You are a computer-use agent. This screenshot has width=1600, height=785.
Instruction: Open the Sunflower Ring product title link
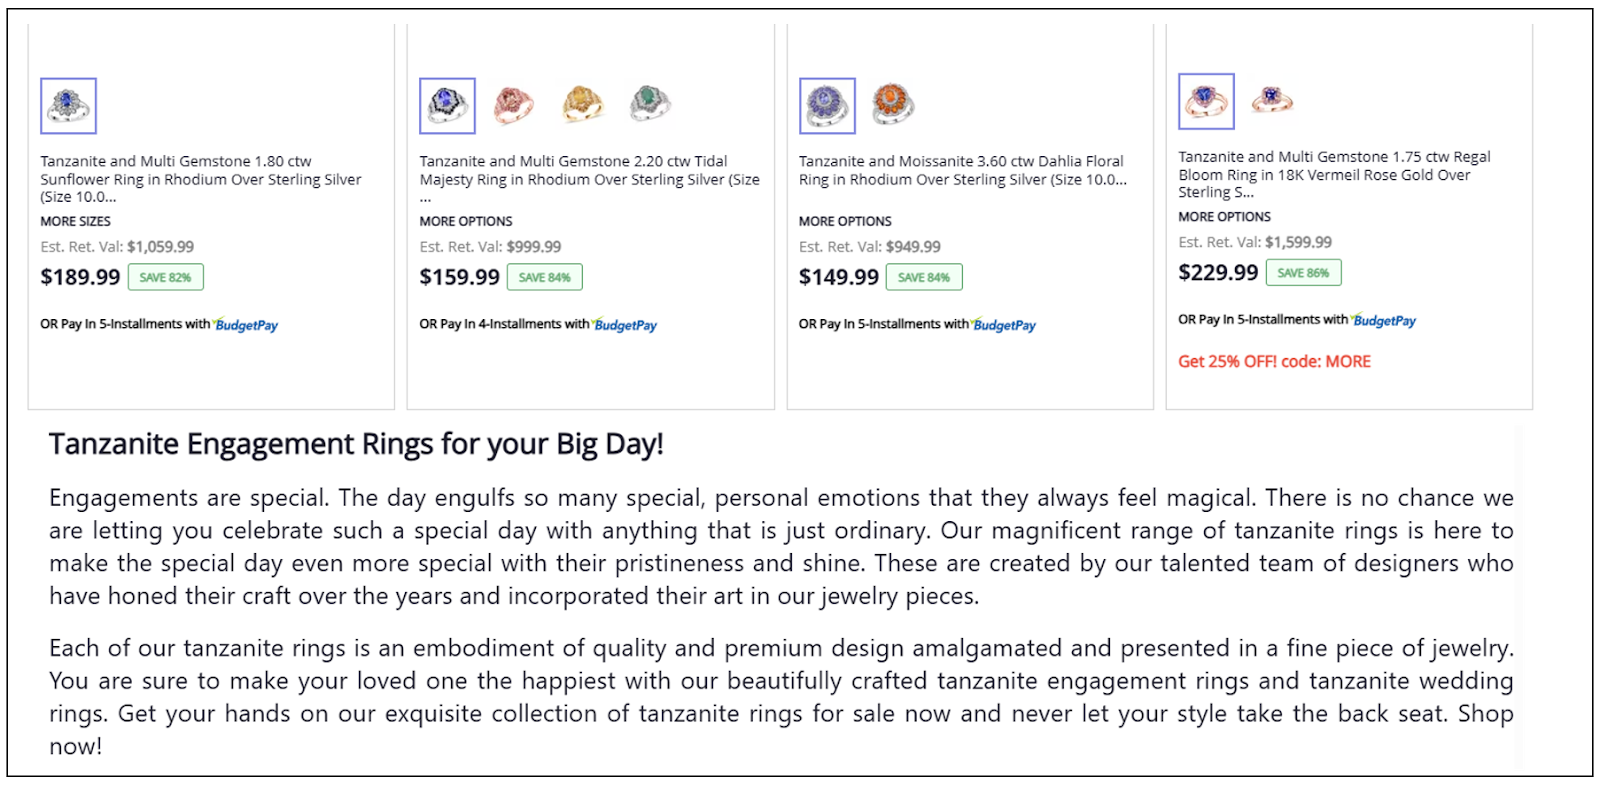click(200, 179)
